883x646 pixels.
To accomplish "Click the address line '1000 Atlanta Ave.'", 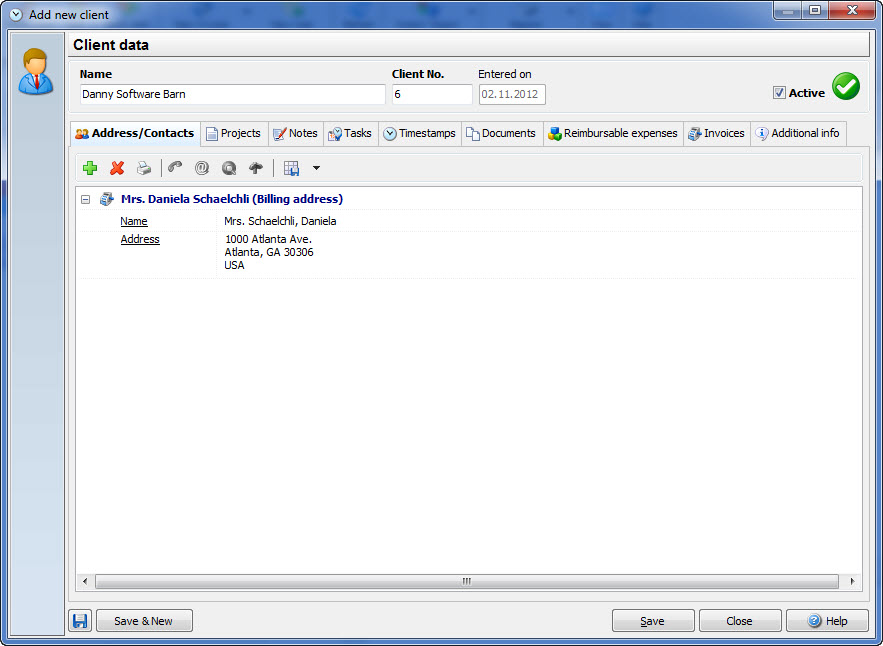I will 269,239.
